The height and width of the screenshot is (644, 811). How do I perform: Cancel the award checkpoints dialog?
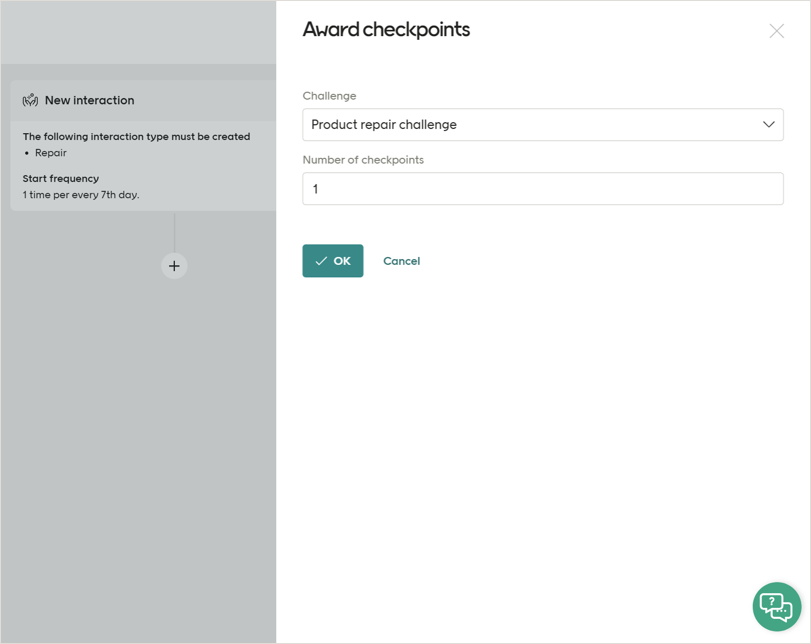[x=401, y=261]
